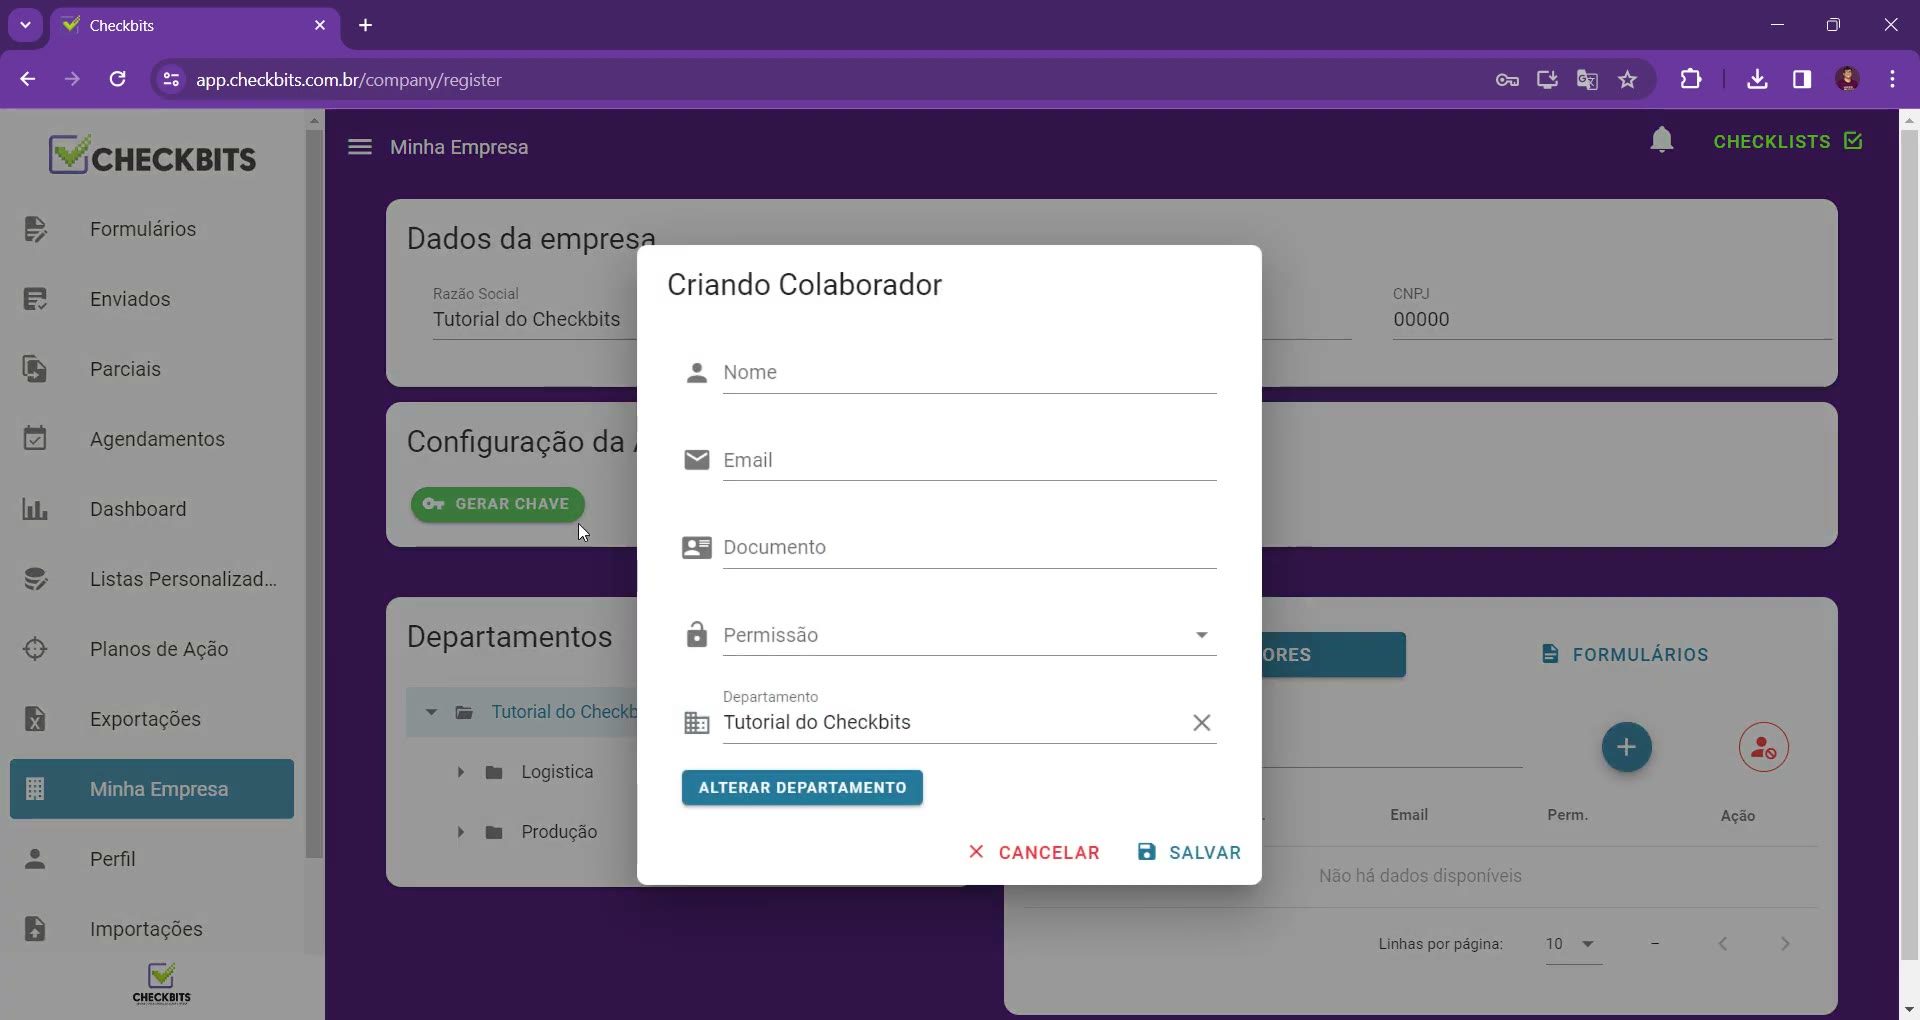
Task: Click the Exportações file icon
Action: pos(35,719)
